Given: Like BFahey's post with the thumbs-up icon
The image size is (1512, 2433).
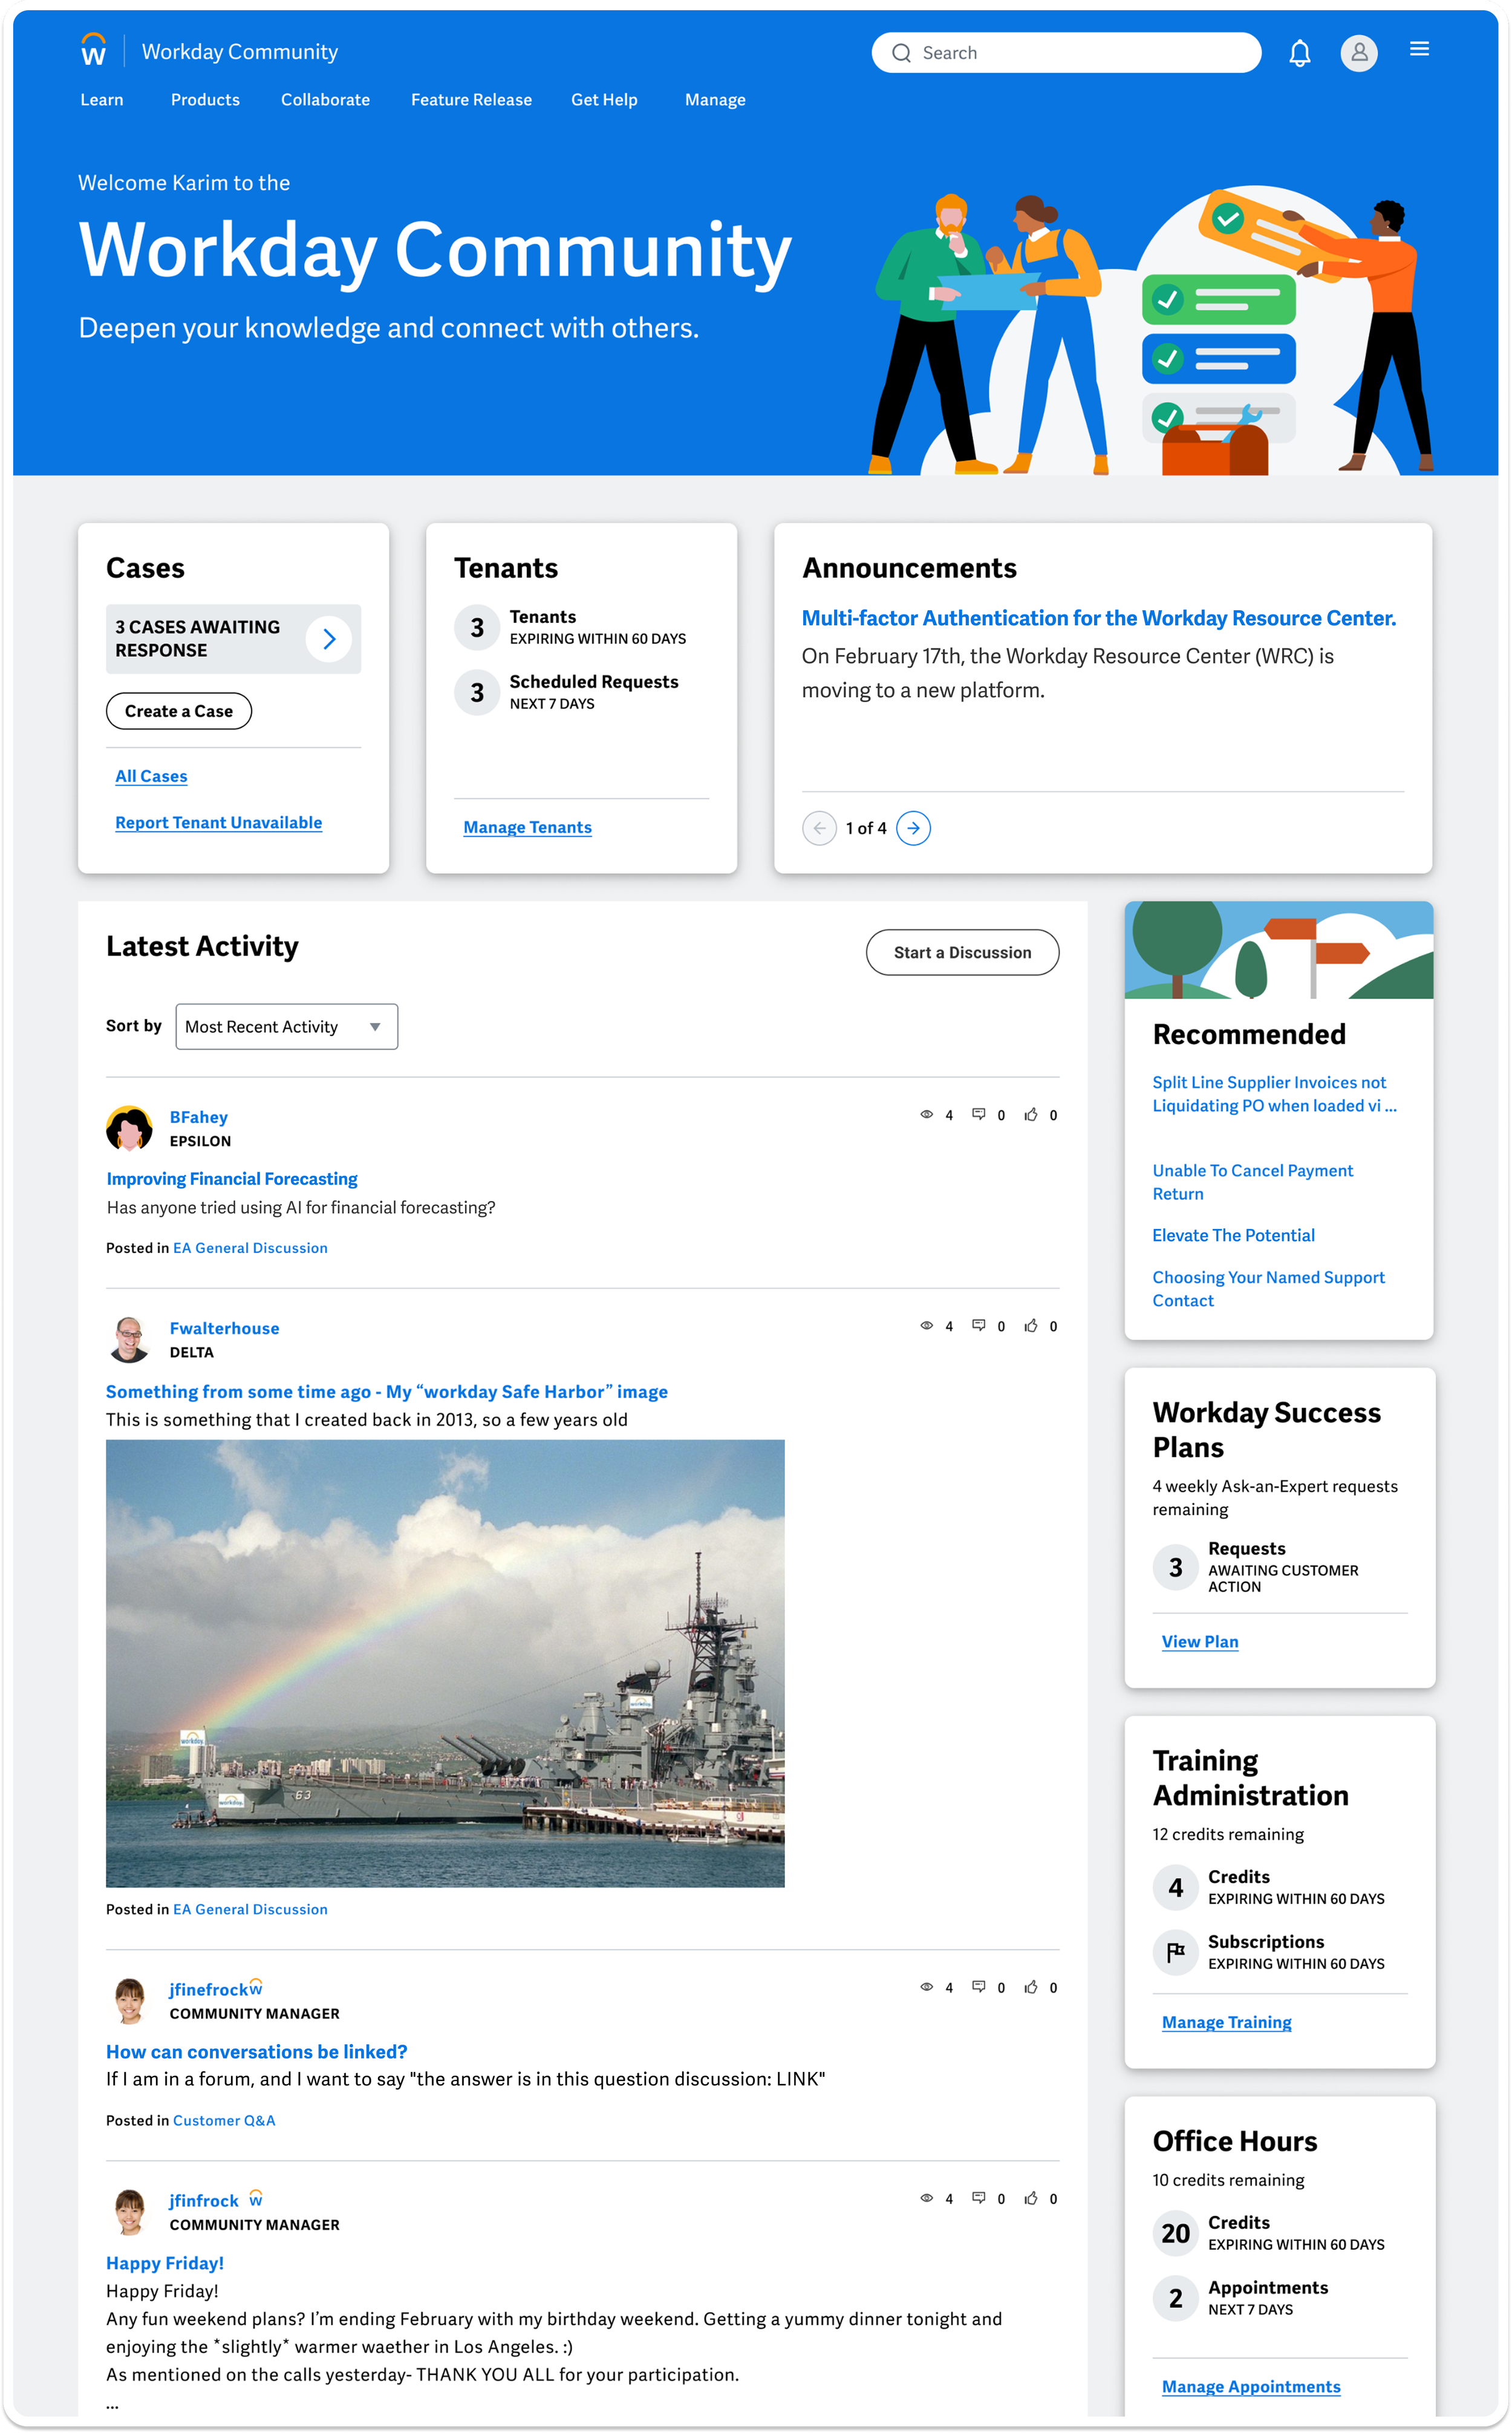Looking at the screenshot, I should 1031,1114.
